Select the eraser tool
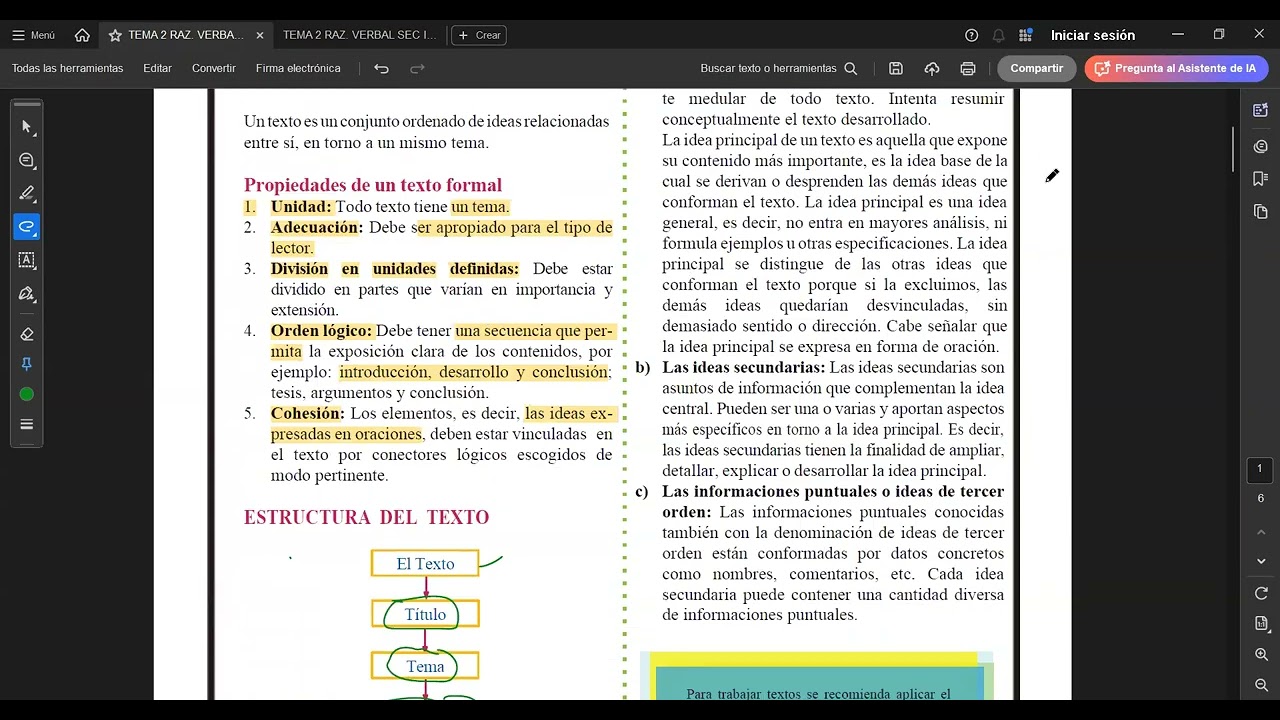 coord(27,334)
